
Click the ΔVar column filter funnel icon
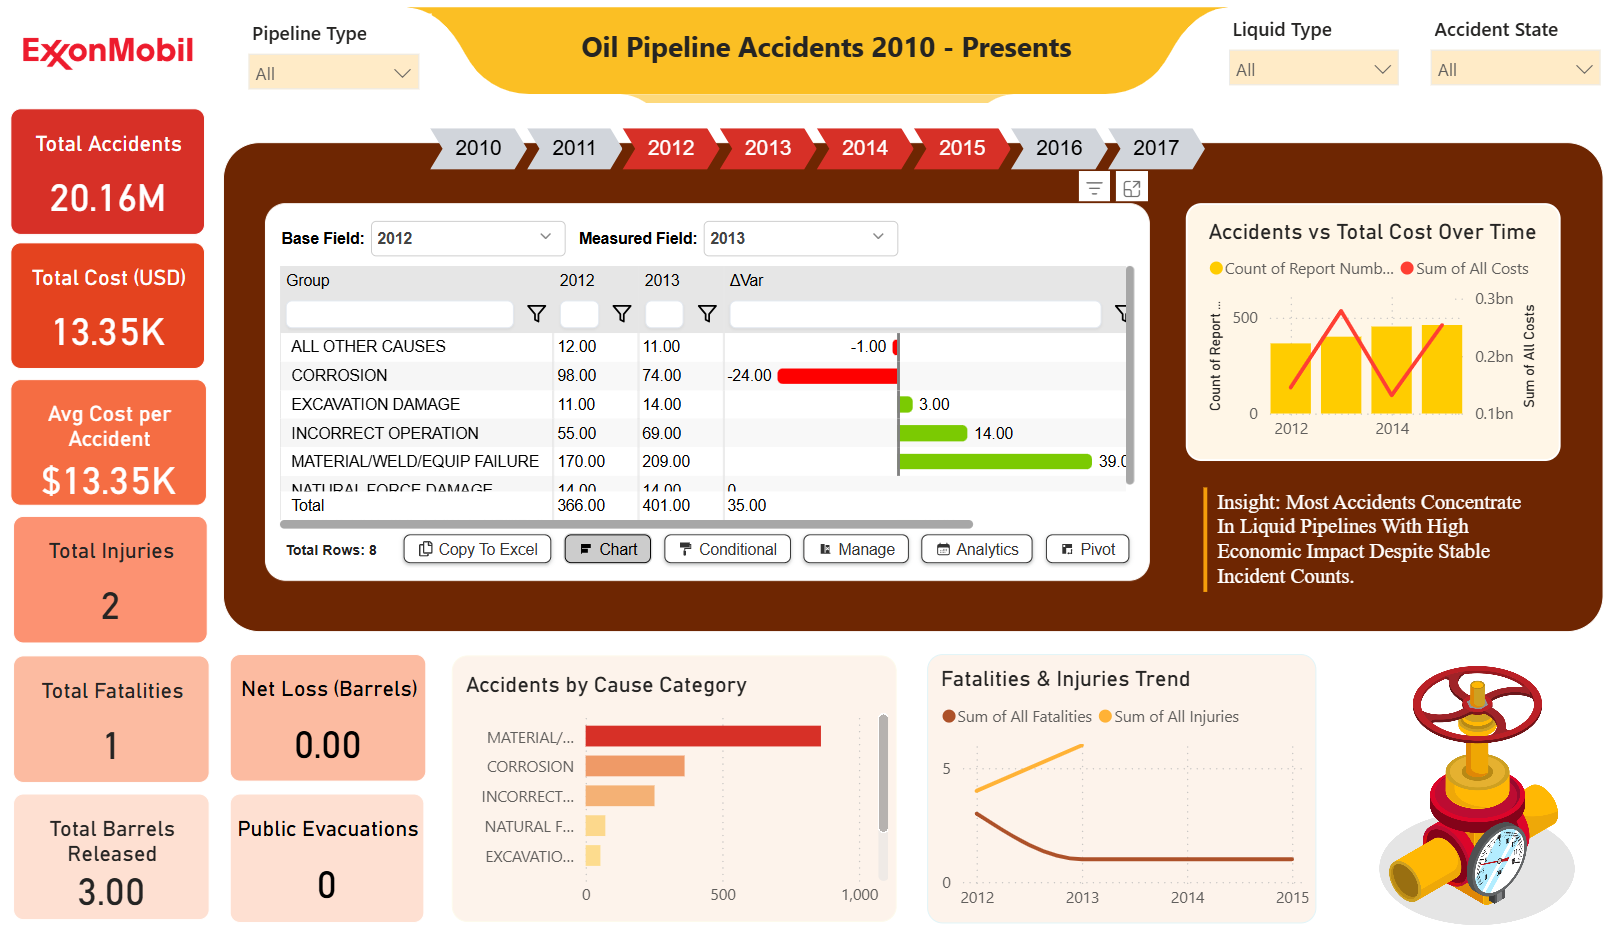(1121, 314)
